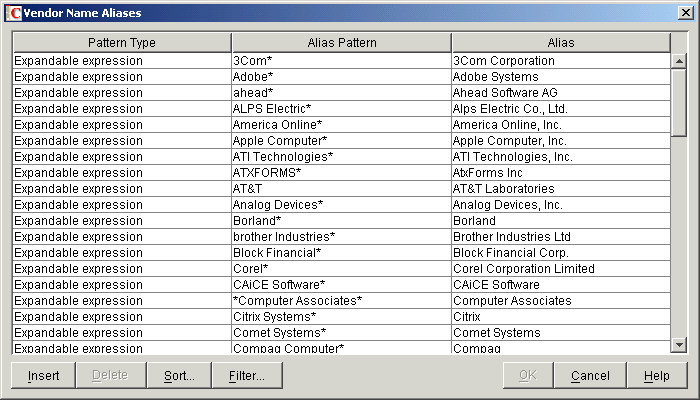Select the Corel Corporation Limited alias cell

click(x=560, y=269)
